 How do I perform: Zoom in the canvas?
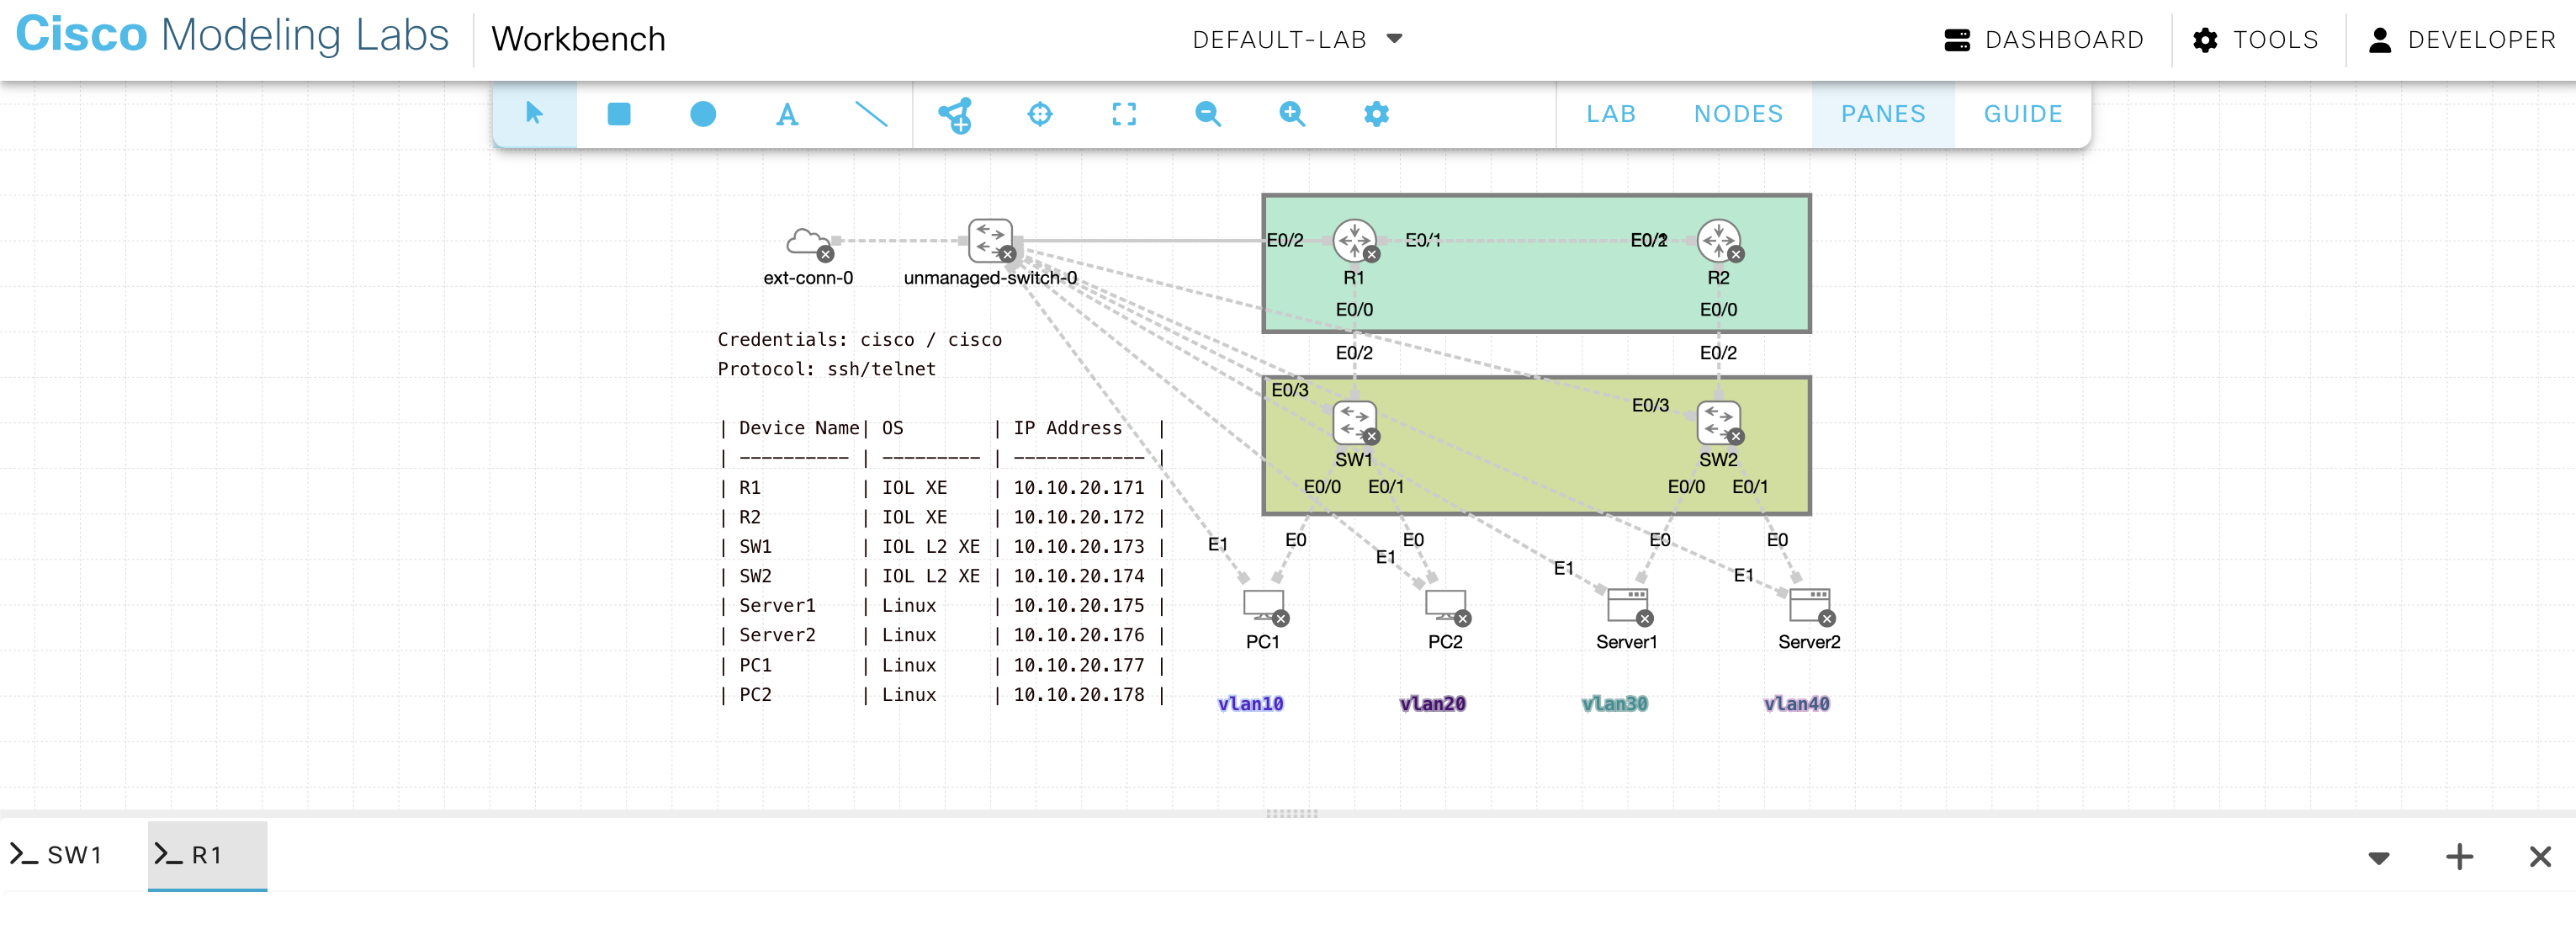1292,114
